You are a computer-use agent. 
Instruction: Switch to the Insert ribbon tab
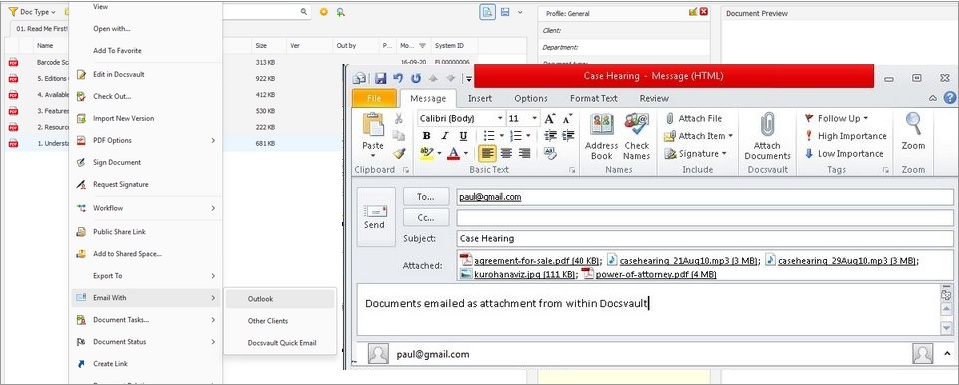coord(480,98)
